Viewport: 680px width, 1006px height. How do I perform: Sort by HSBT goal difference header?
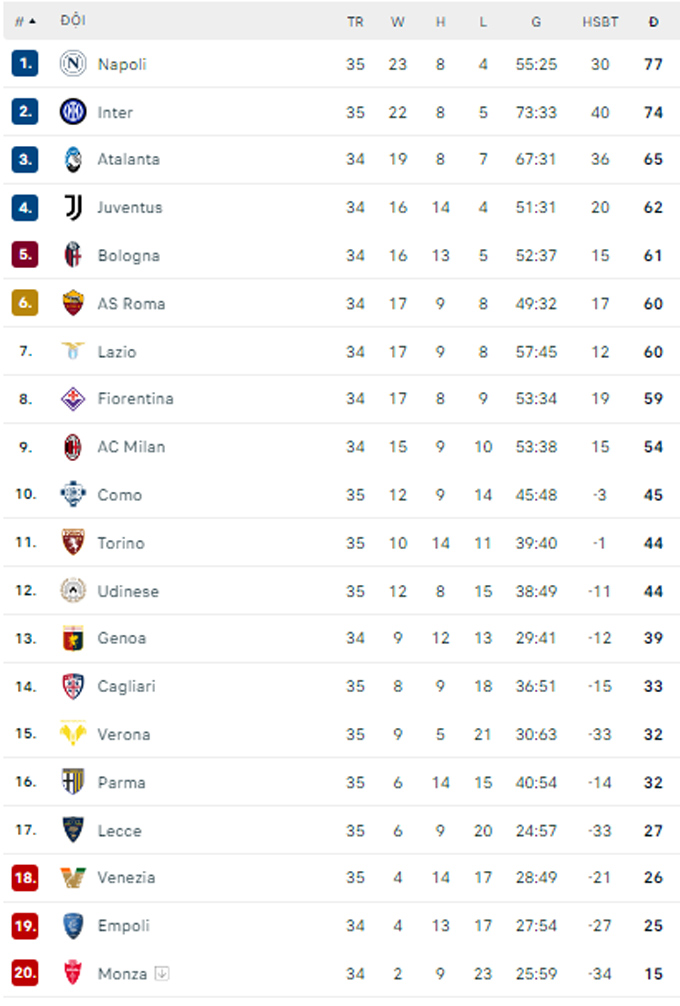click(x=600, y=22)
